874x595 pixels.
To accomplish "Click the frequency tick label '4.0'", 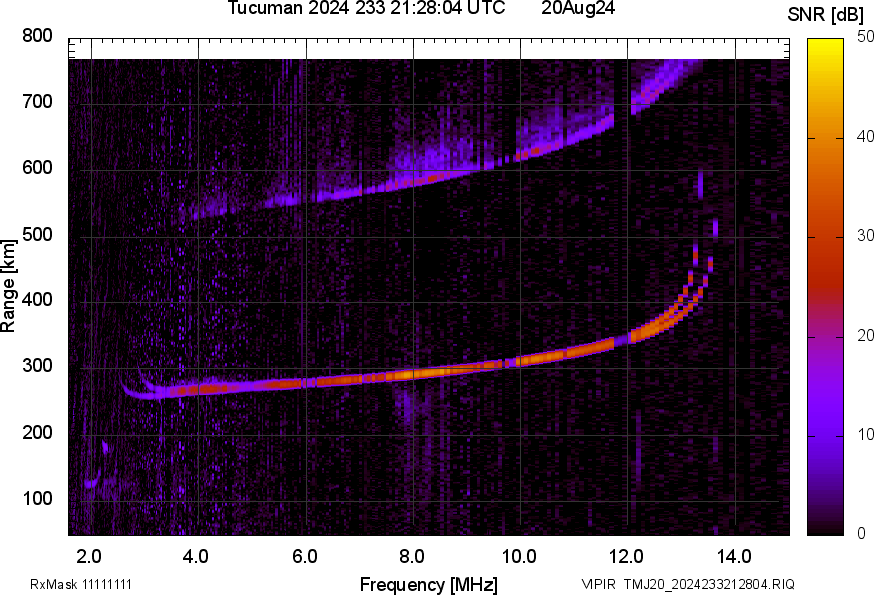I will [x=196, y=557].
